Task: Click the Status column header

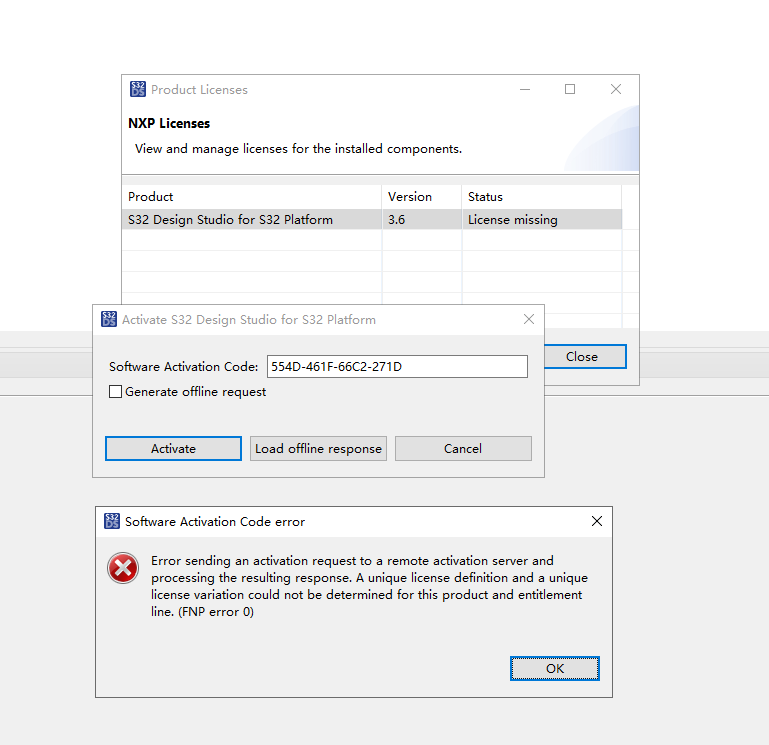Action: (542, 197)
